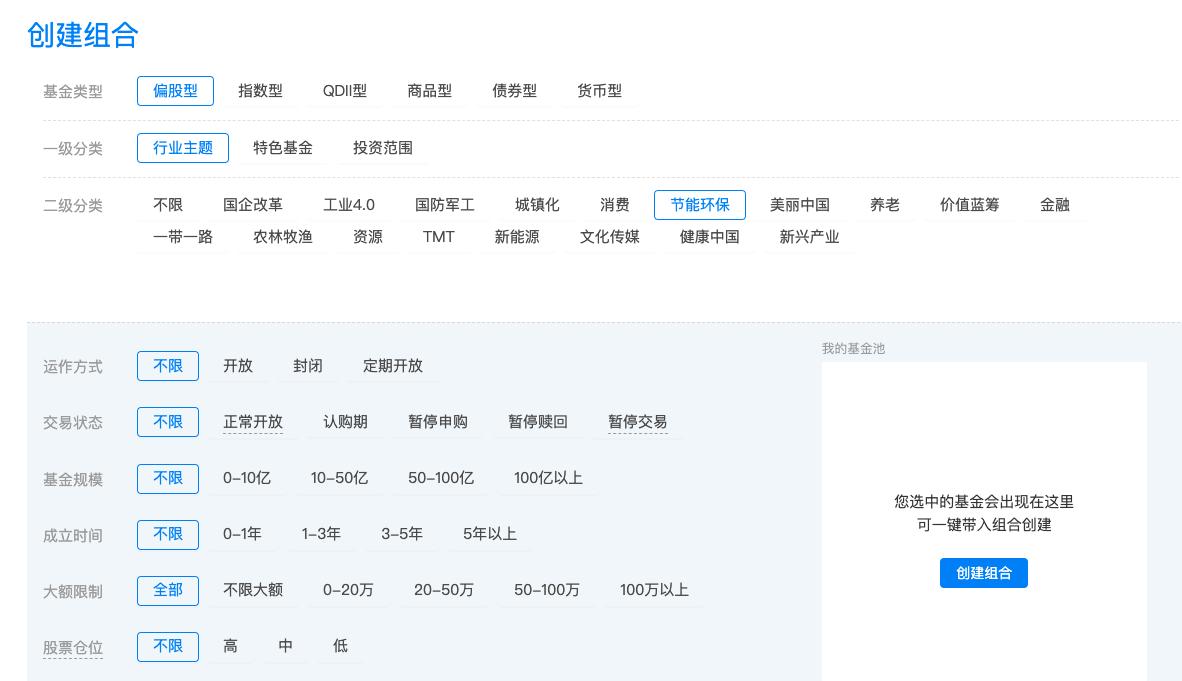
Task: Select the 指数型 fund type filter
Action: click(261, 90)
